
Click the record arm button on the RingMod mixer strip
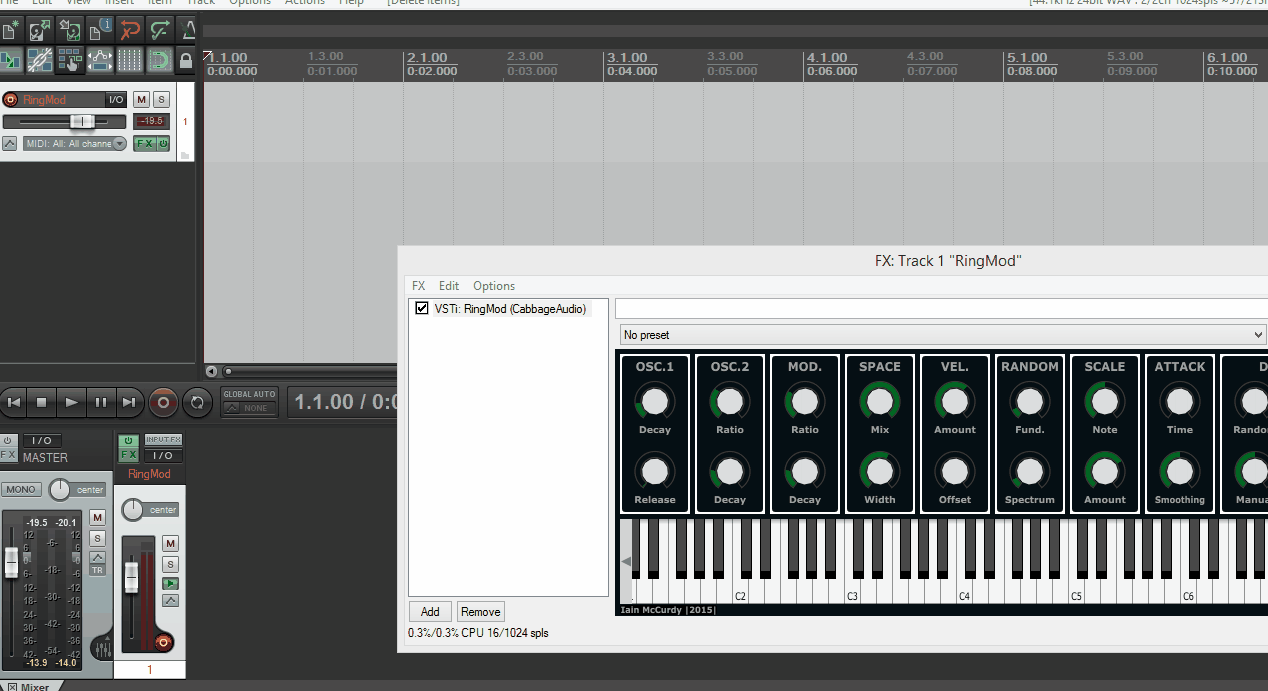click(x=164, y=642)
